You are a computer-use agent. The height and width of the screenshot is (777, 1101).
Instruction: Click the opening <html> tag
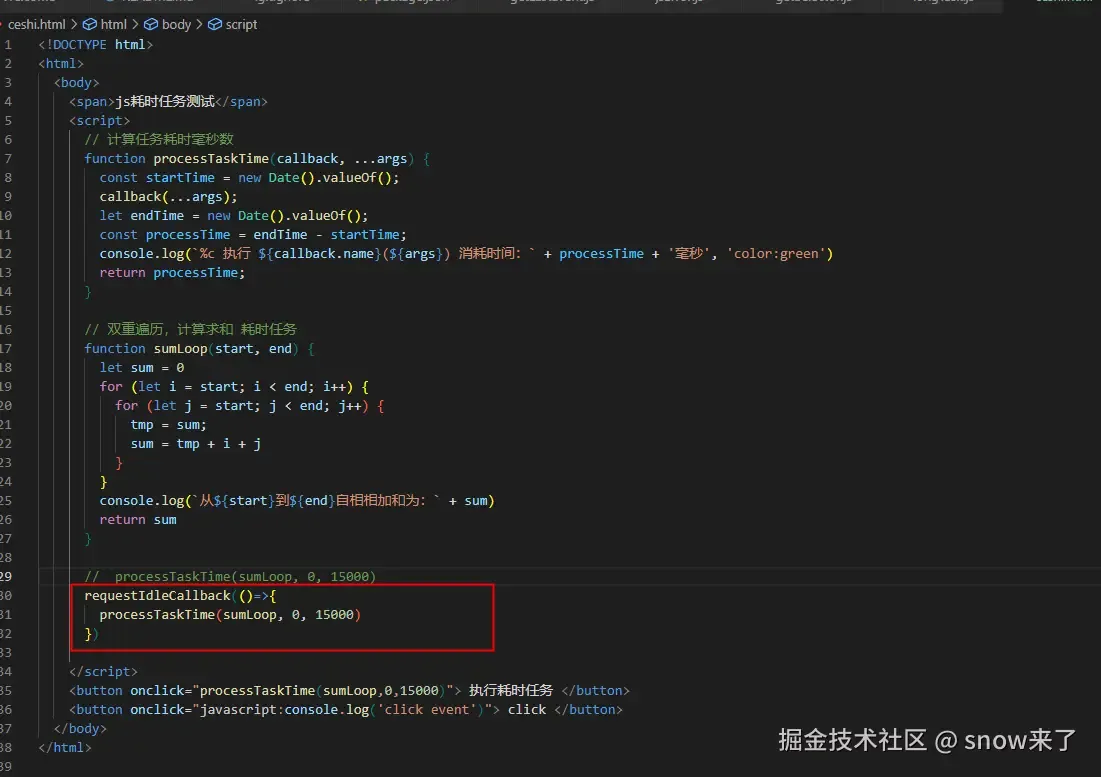click(61, 64)
